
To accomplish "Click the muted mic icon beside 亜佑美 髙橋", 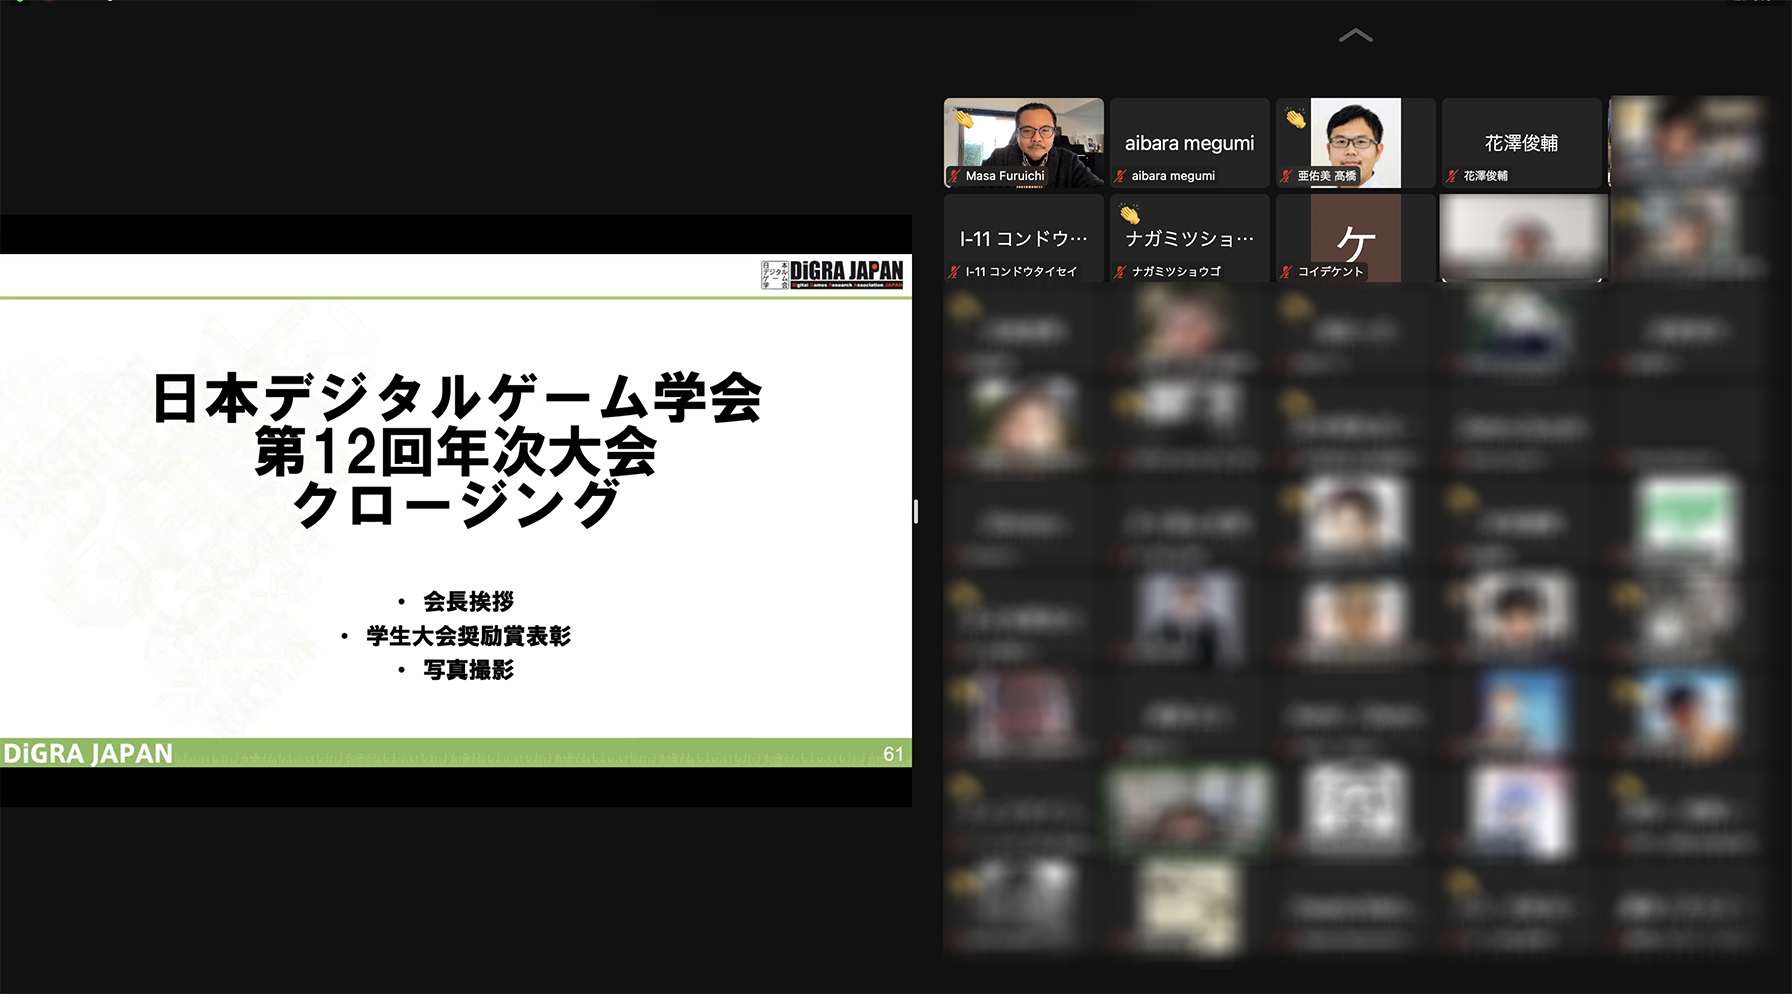I will coord(1286,176).
